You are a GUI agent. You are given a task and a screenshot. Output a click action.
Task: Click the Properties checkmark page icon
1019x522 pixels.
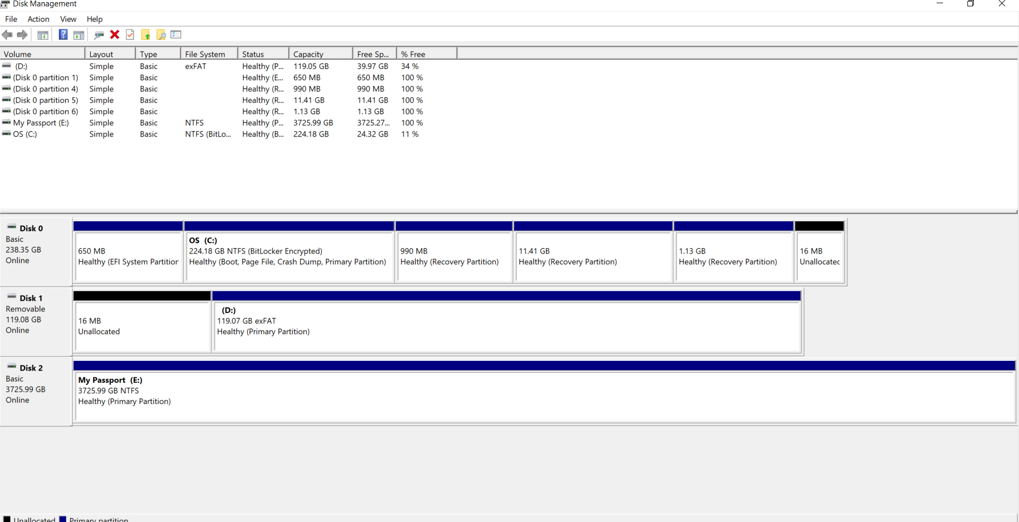point(130,34)
